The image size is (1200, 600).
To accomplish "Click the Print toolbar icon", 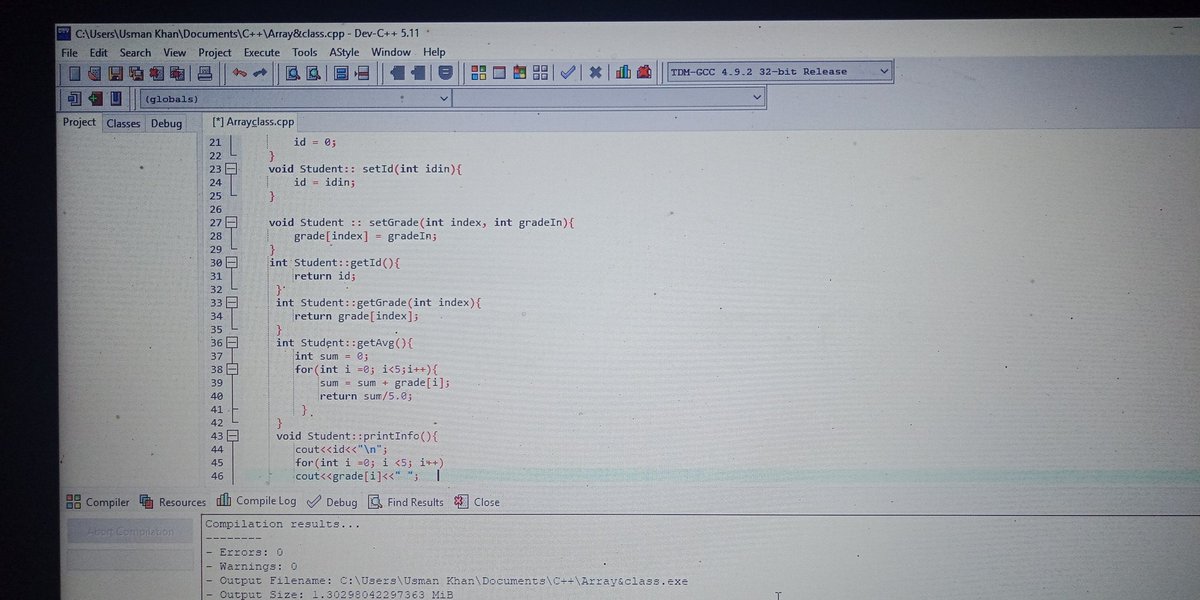I will 204,72.
